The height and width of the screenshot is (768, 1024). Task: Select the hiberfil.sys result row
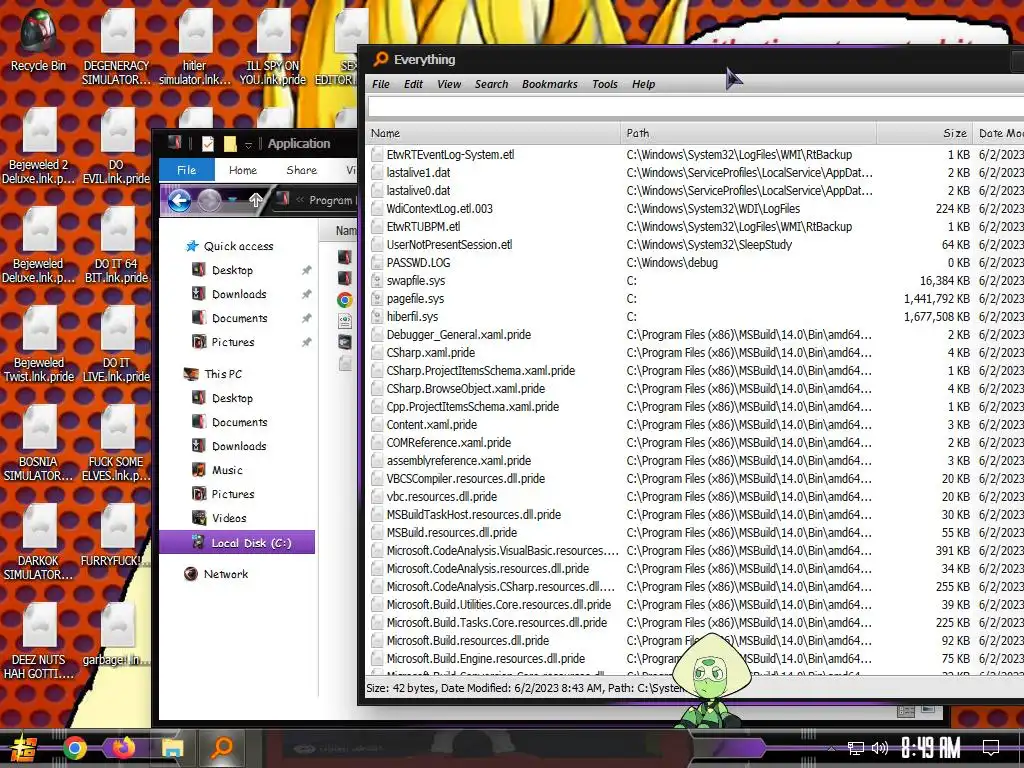(695, 317)
